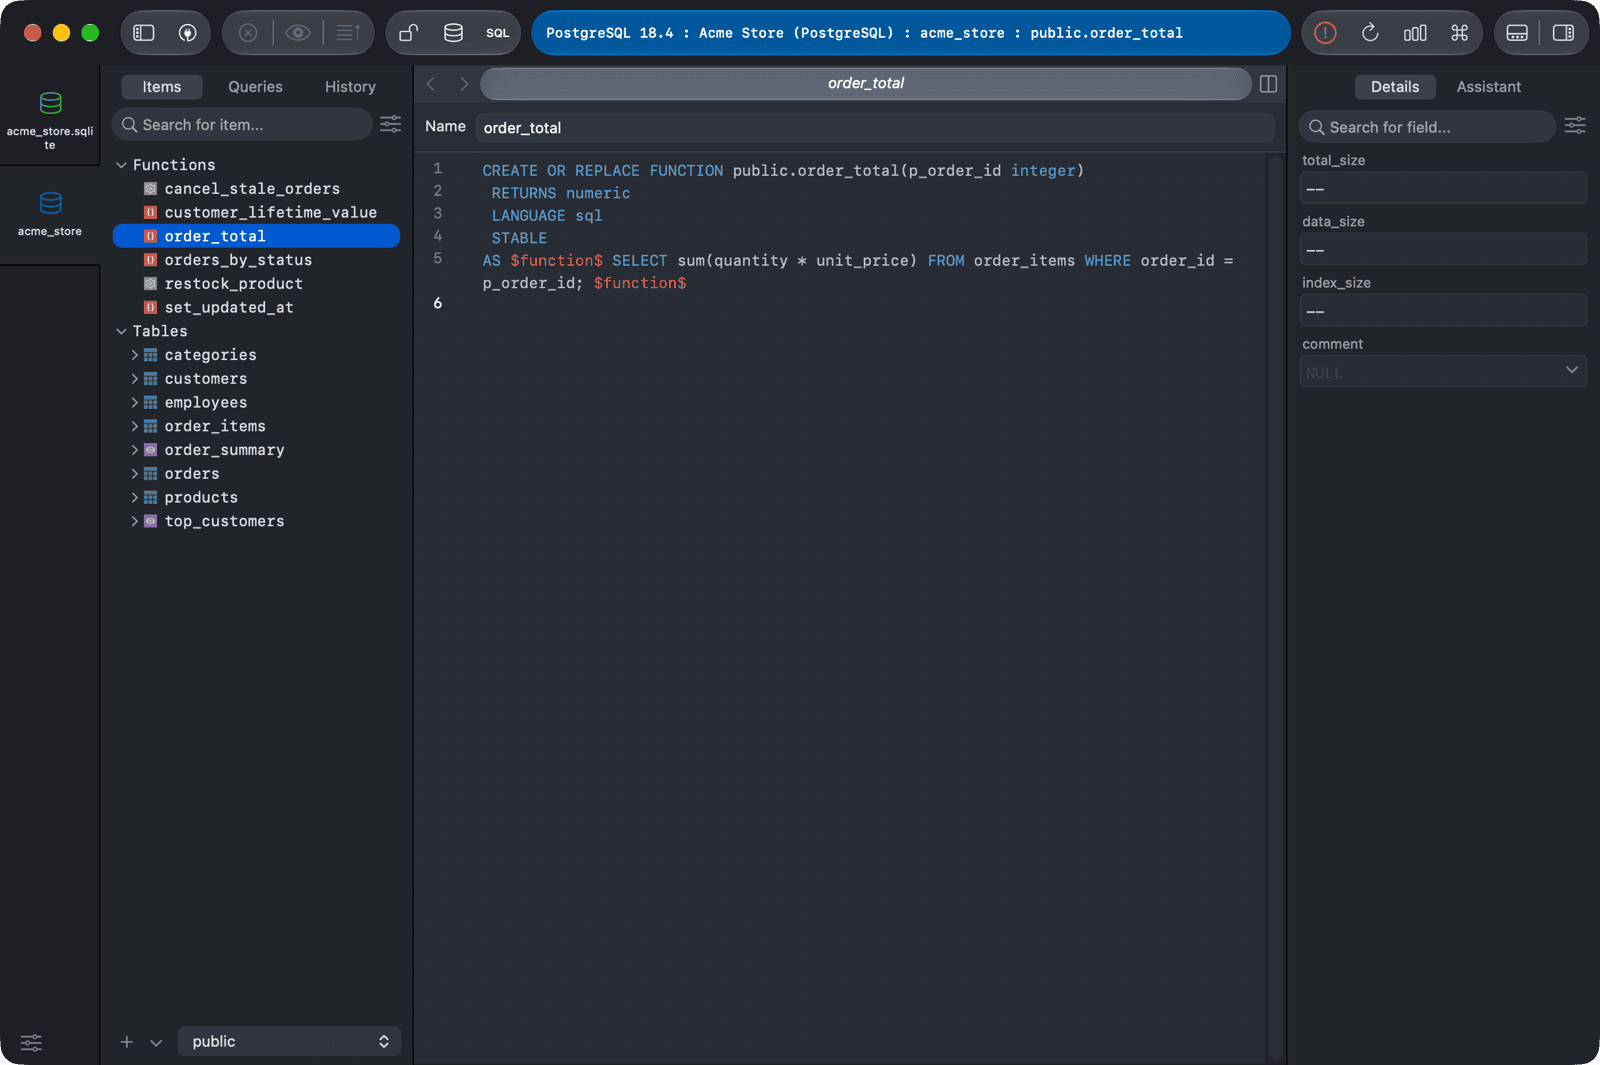Toggle the eye preview icon in toolbar

pos(297,33)
